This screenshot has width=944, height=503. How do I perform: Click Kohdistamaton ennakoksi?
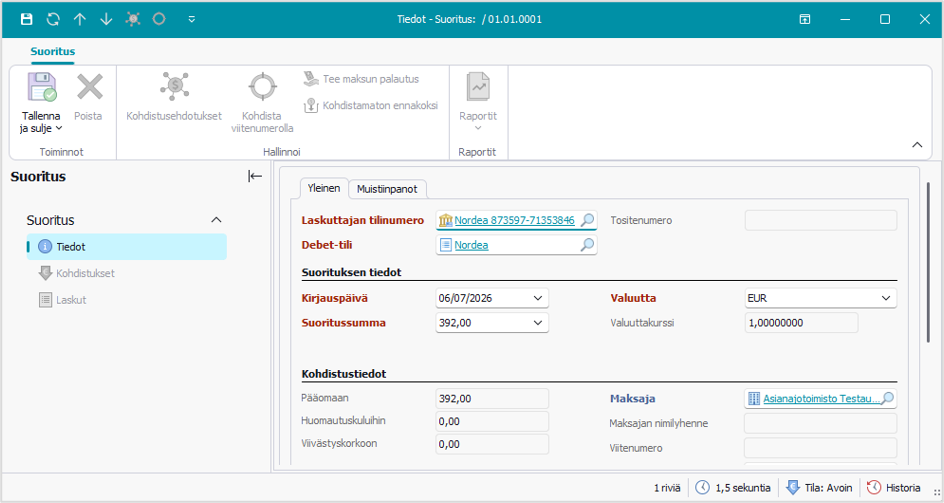pyautogui.click(x=371, y=105)
